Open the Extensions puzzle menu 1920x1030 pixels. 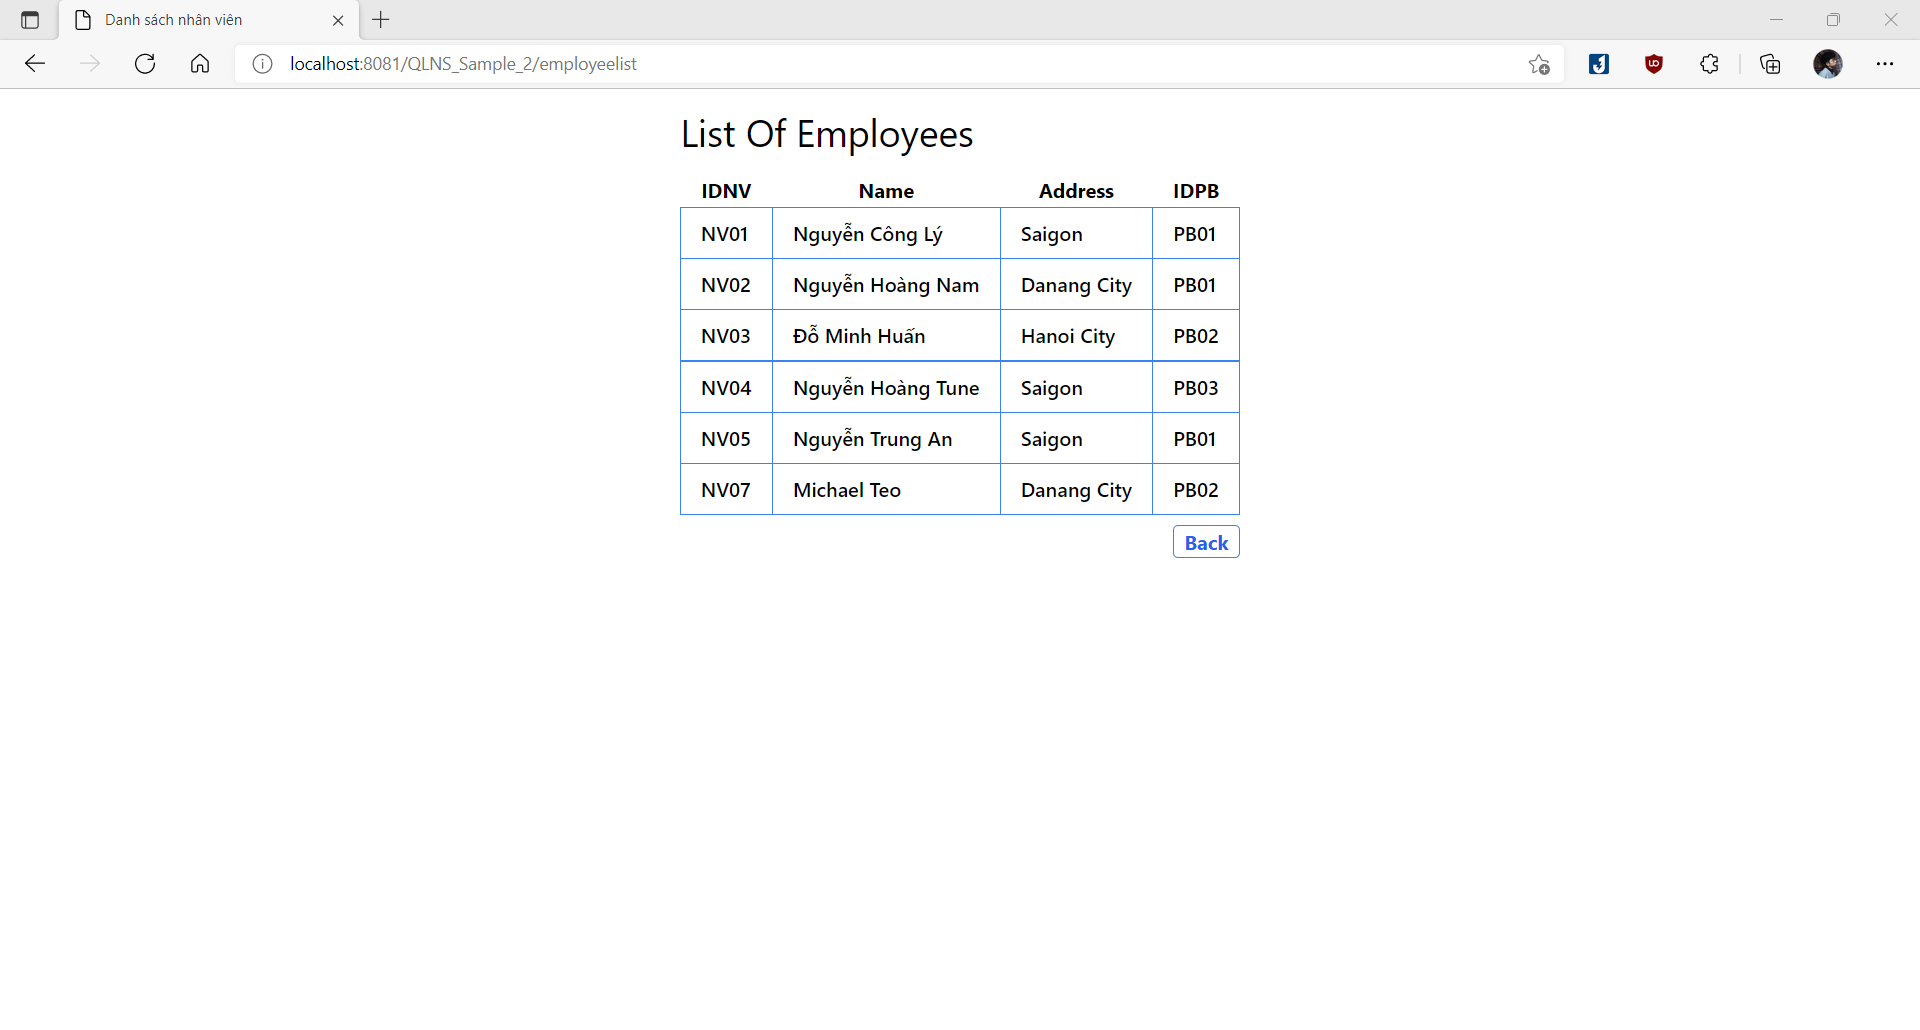click(x=1710, y=64)
